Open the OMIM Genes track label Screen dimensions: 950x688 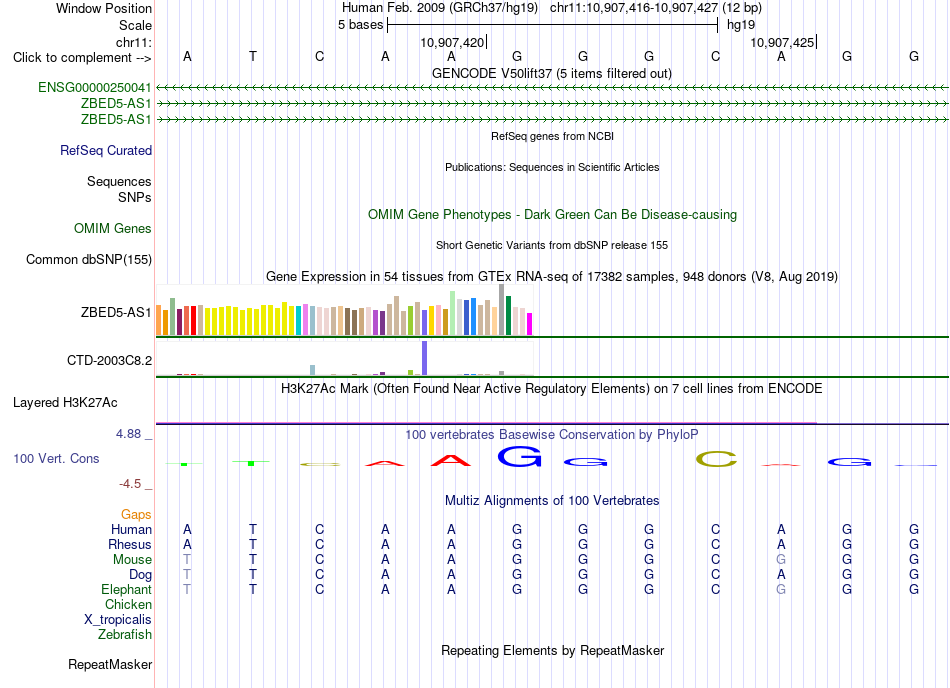tap(112, 228)
